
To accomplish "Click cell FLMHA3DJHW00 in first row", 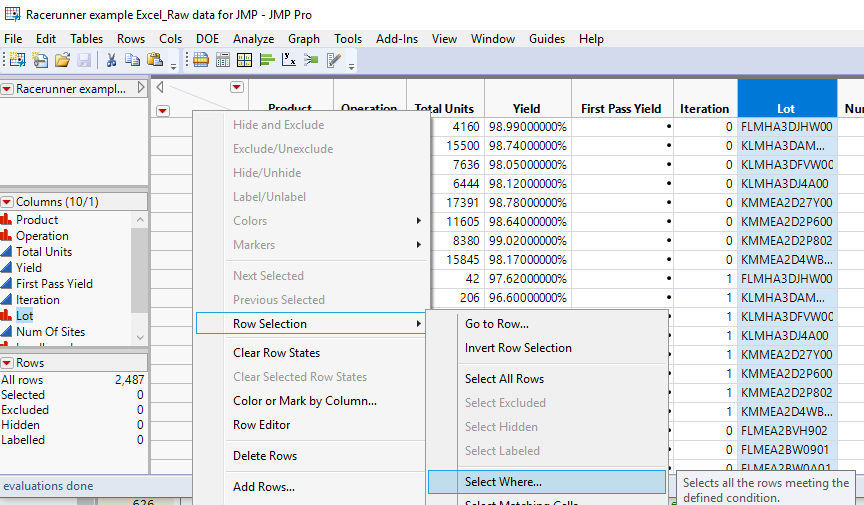I will [787, 127].
